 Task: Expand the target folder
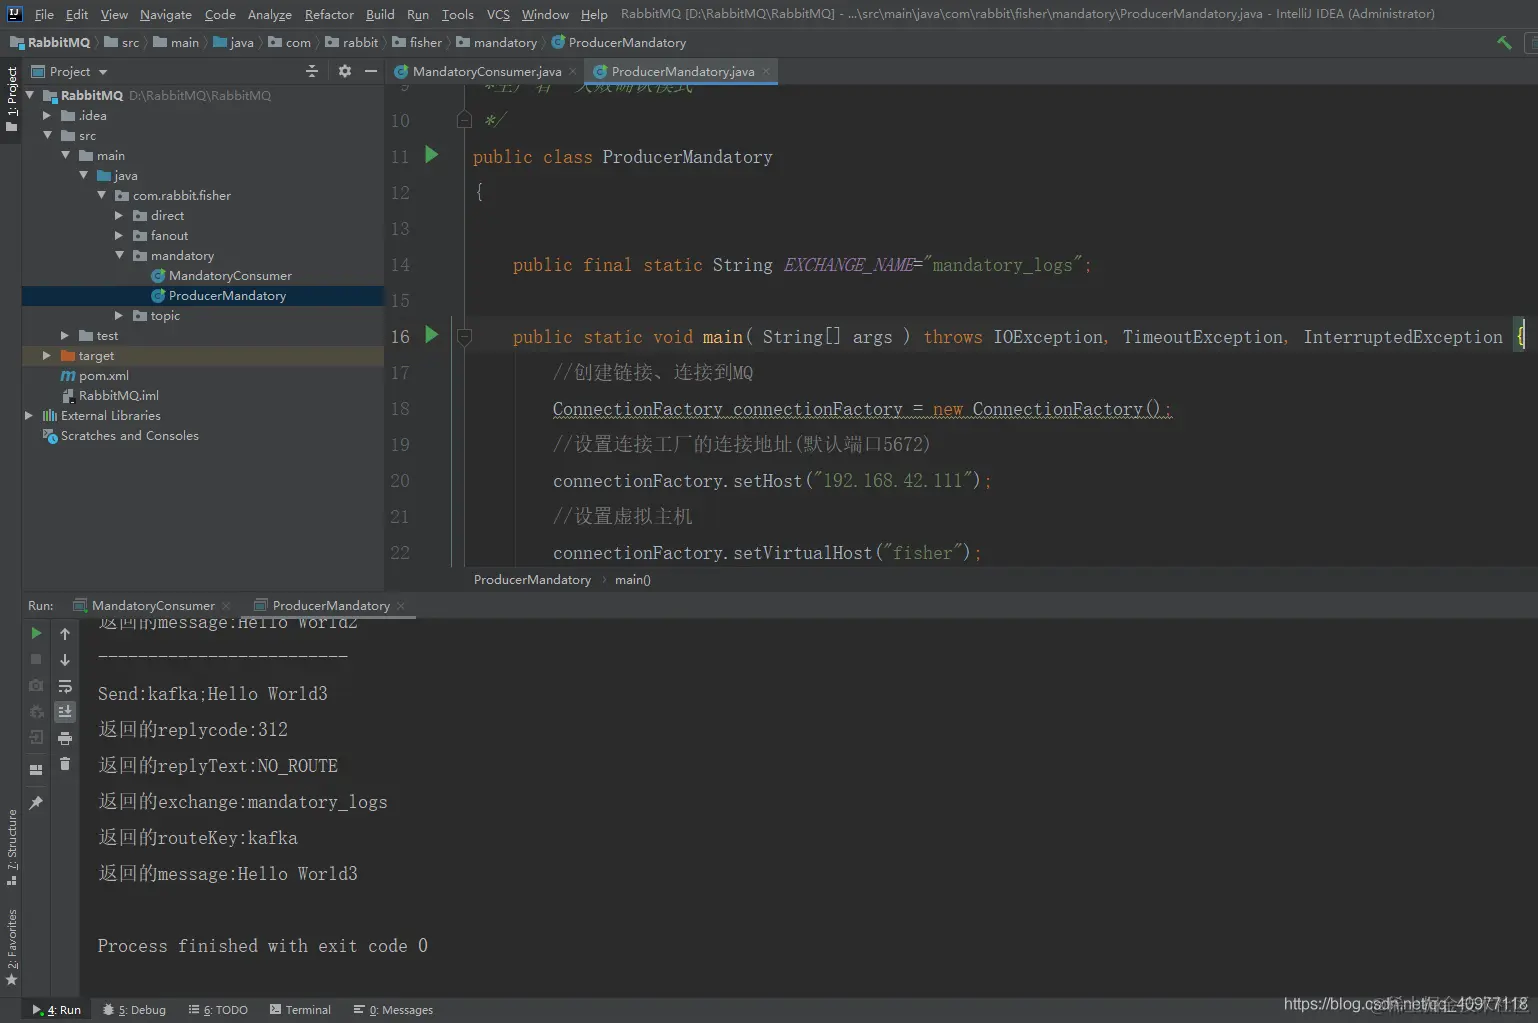(46, 355)
